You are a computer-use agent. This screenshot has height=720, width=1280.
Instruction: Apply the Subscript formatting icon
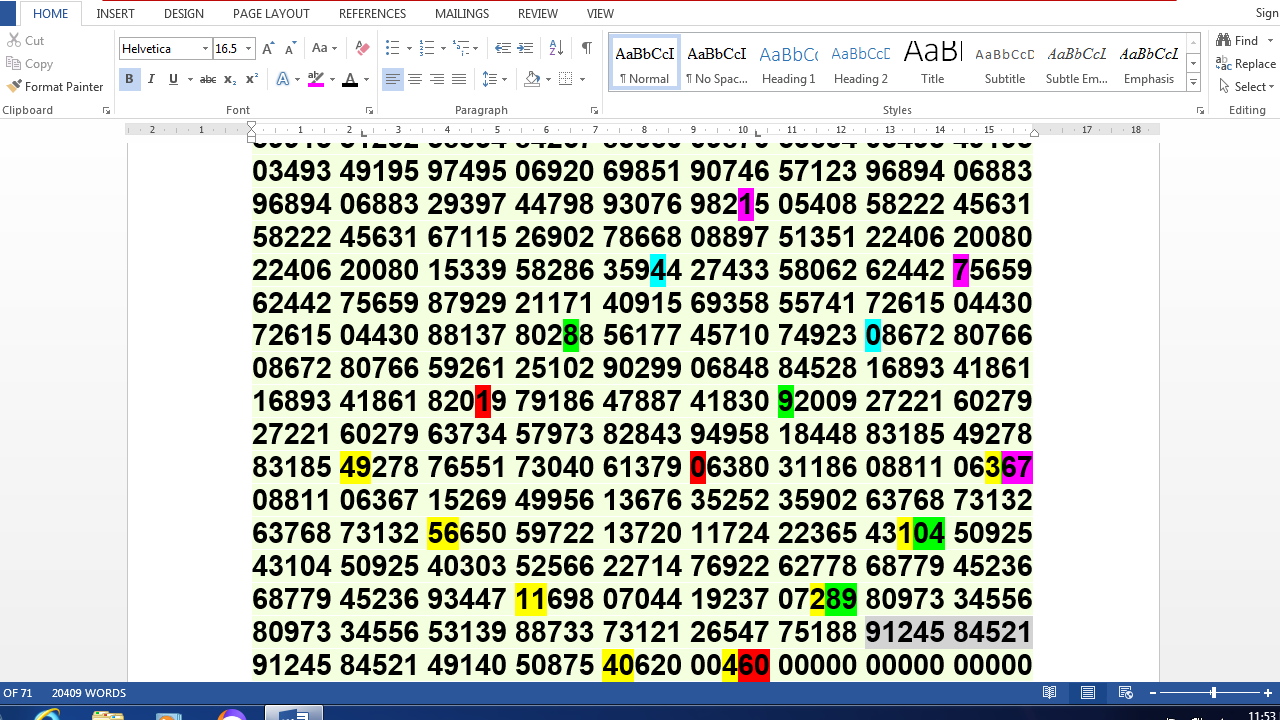point(230,79)
